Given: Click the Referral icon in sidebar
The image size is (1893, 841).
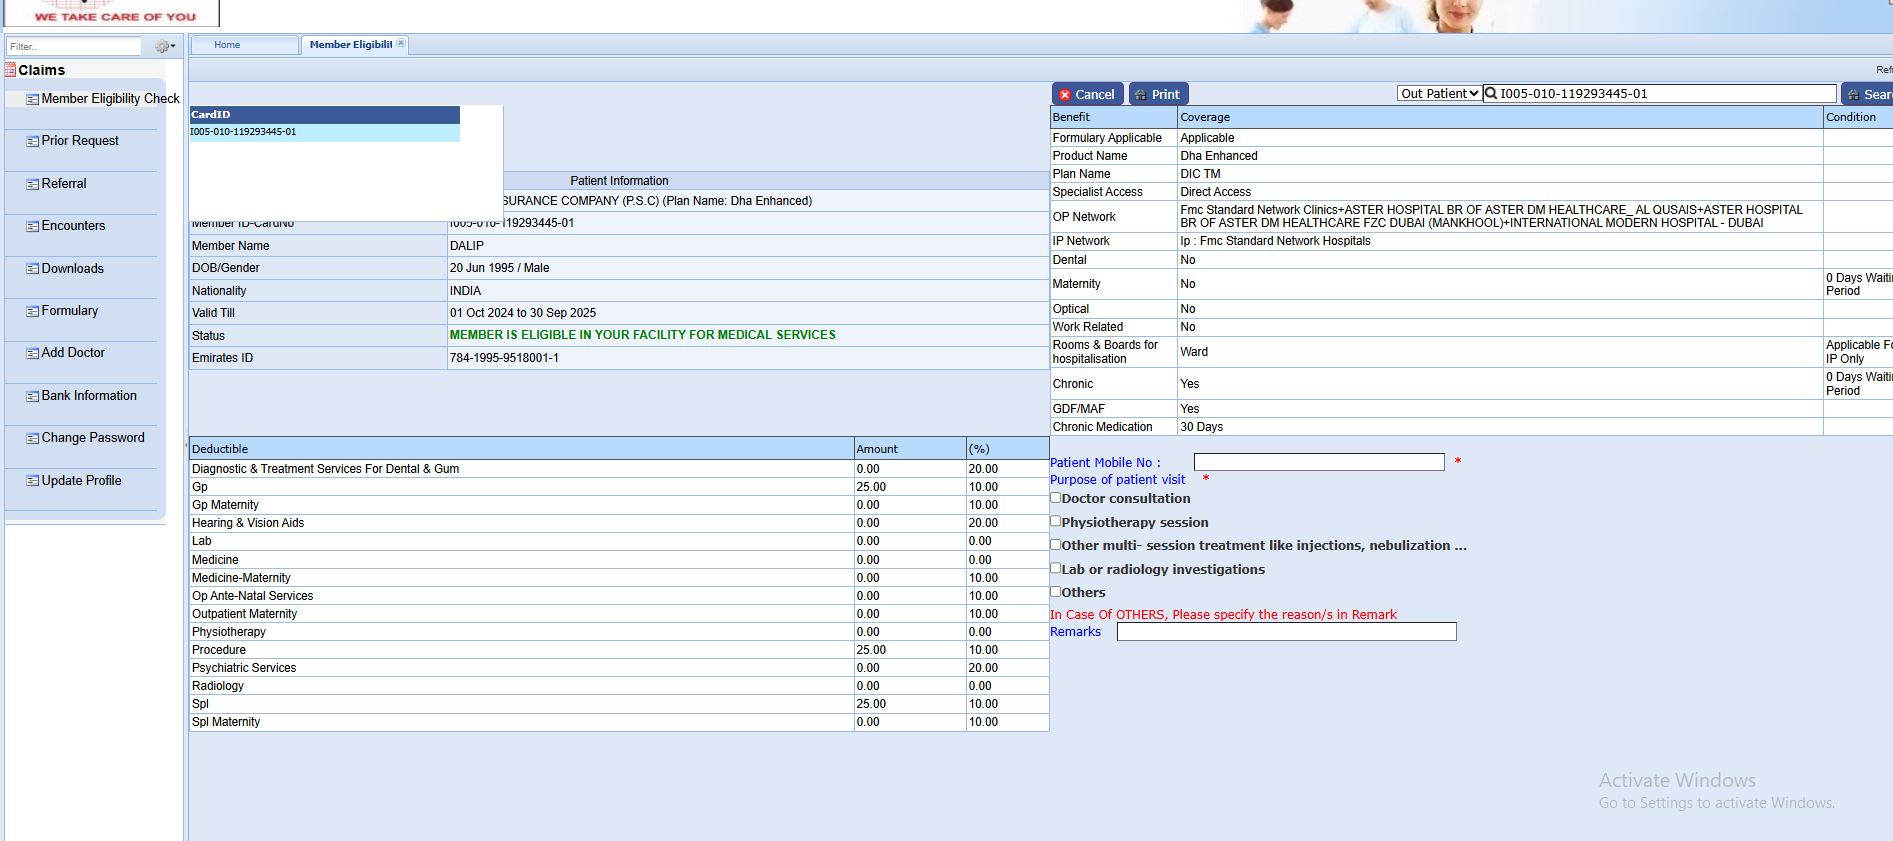Looking at the screenshot, I should [x=32, y=184].
